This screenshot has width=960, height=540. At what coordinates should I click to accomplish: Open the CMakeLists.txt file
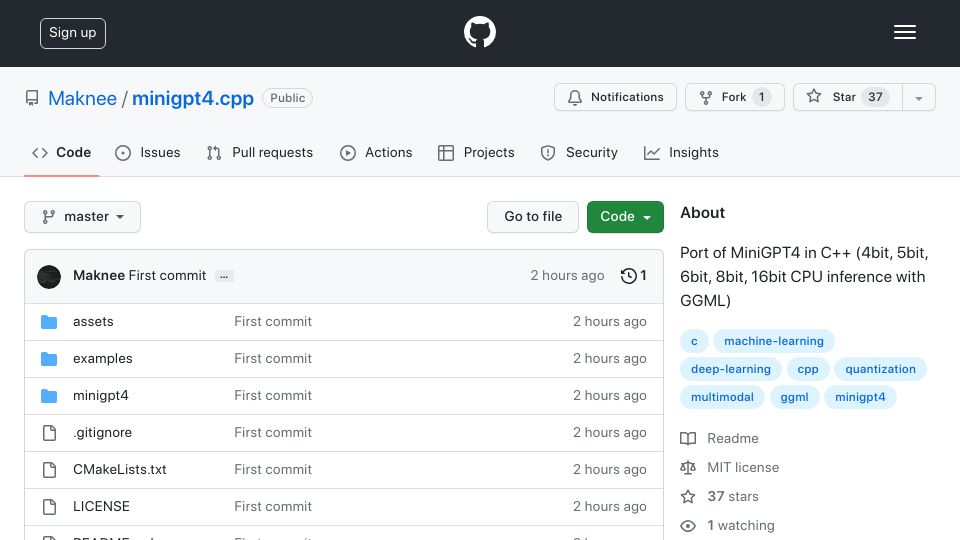(120, 470)
